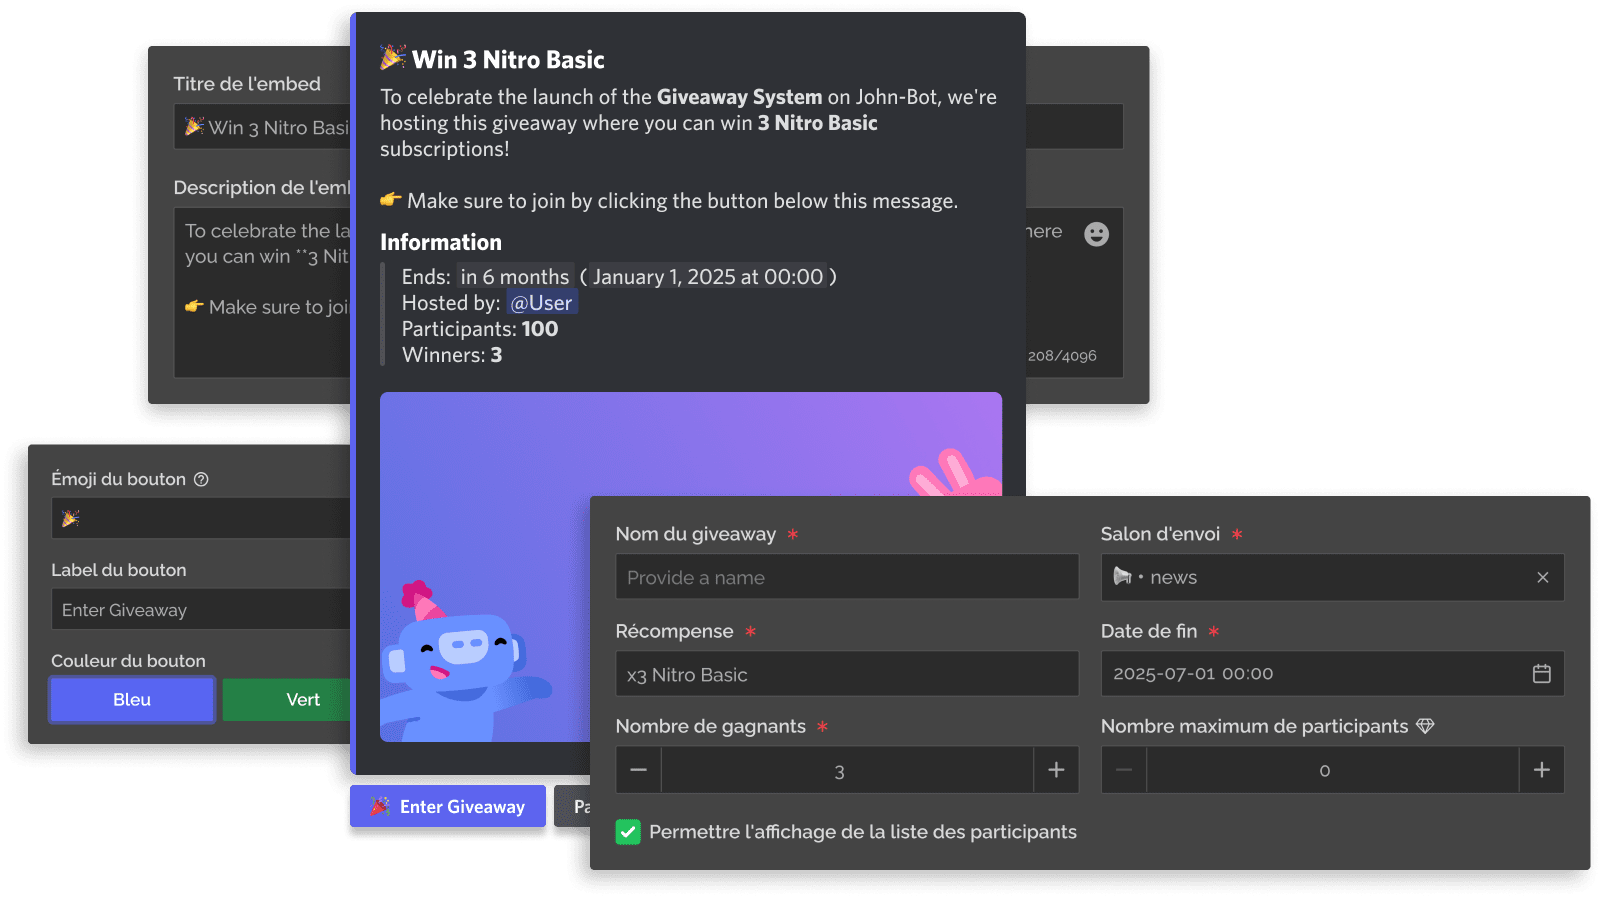The image size is (1603, 898).
Task: Click the premium diamond icon near participants
Action: (1425, 726)
